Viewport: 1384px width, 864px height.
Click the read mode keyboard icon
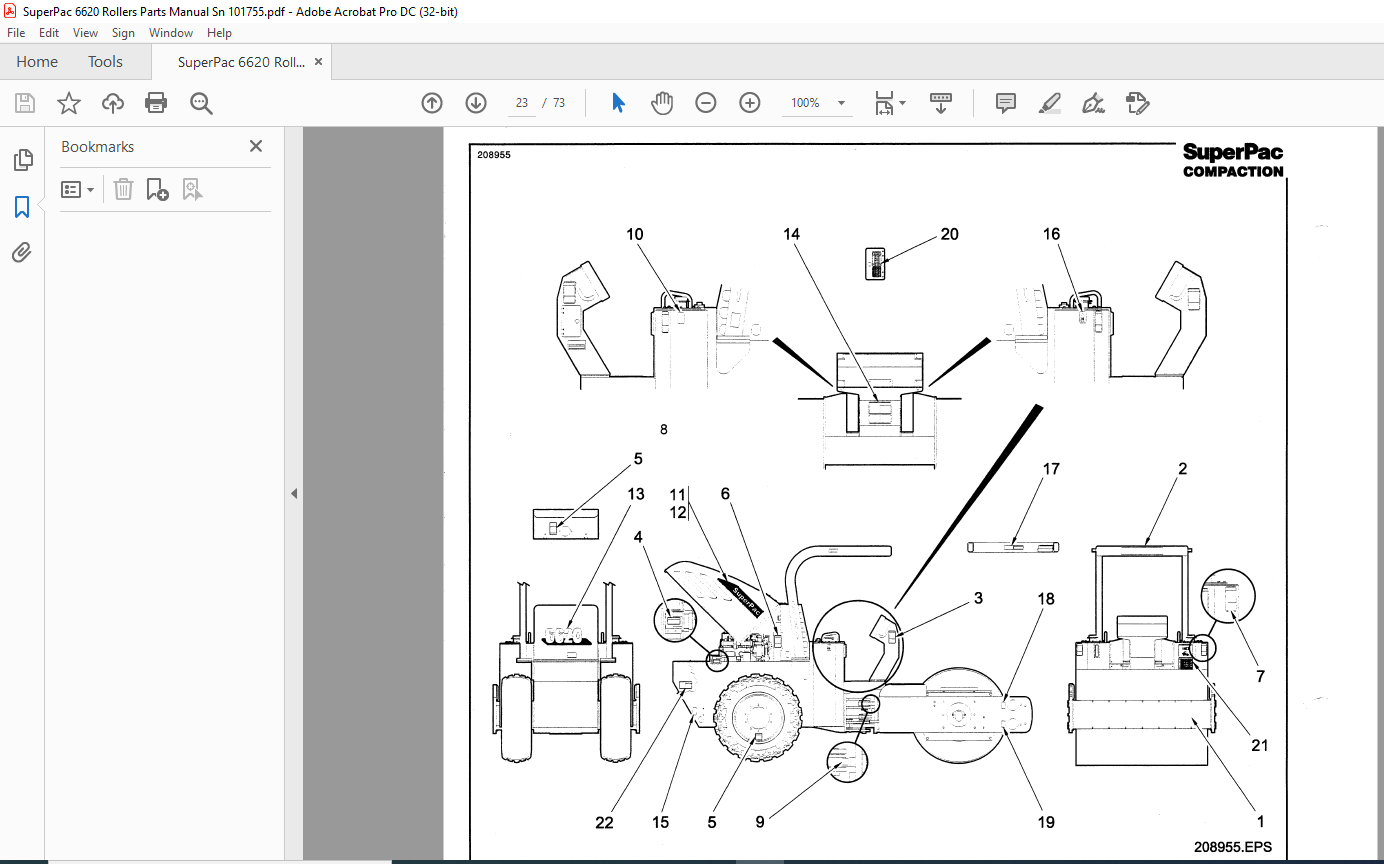940,103
